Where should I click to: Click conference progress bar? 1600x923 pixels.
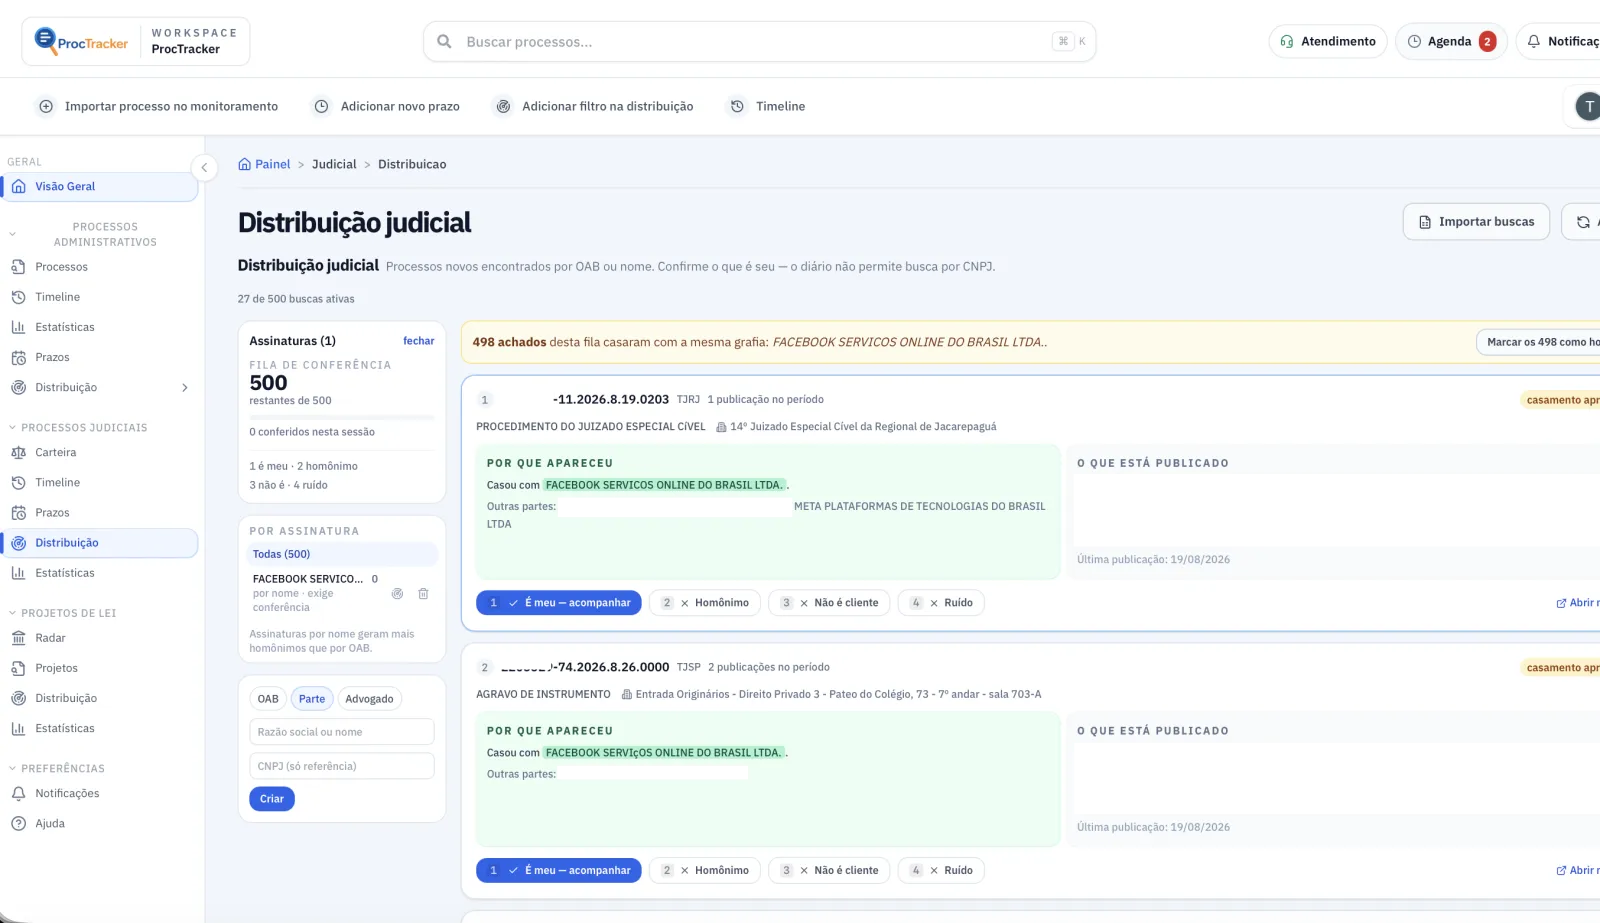pos(342,417)
